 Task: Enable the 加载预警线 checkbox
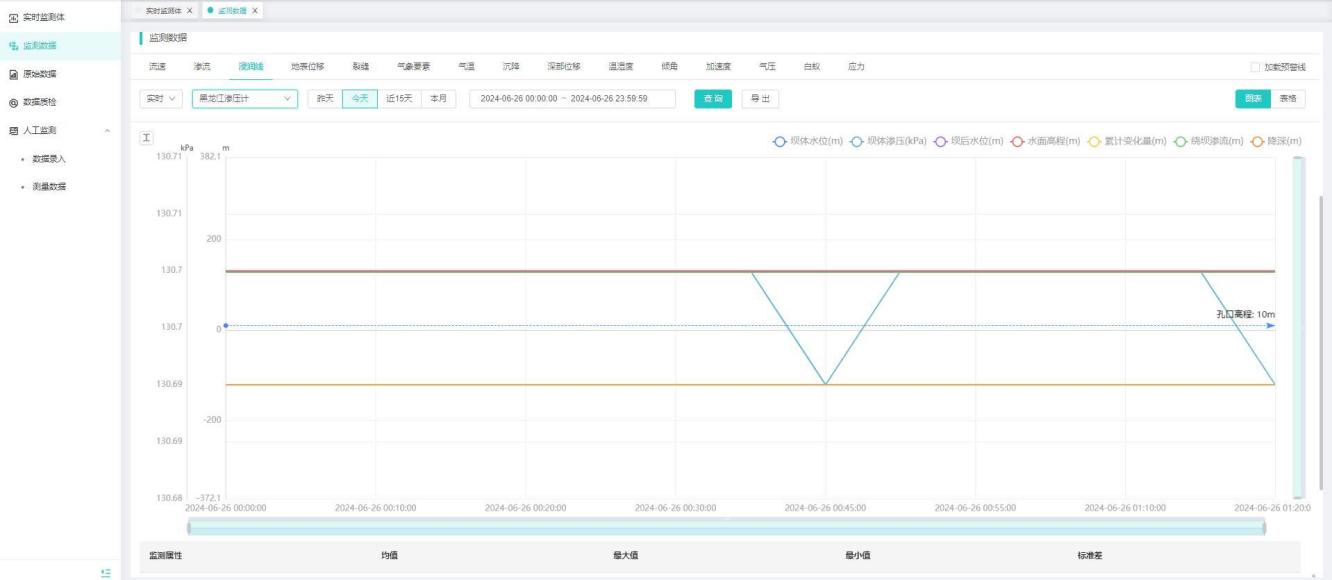point(1255,67)
